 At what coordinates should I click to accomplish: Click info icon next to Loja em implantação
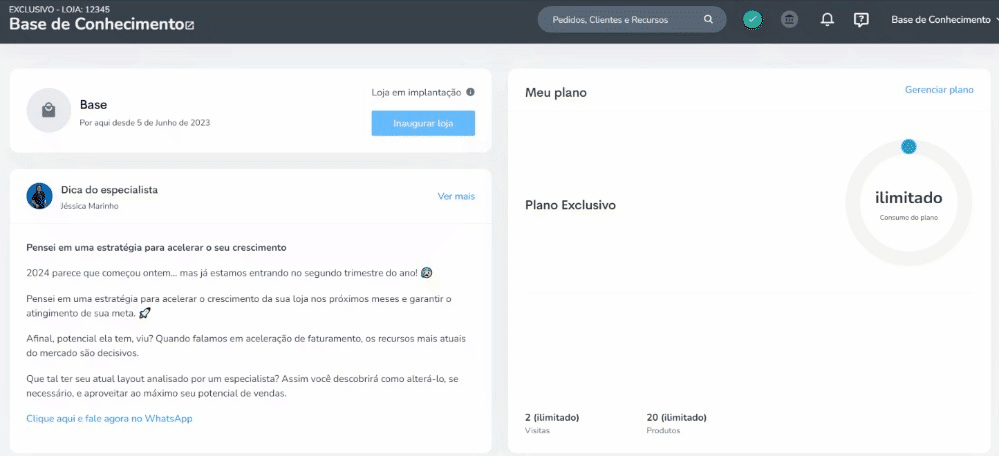pyautogui.click(x=470, y=92)
